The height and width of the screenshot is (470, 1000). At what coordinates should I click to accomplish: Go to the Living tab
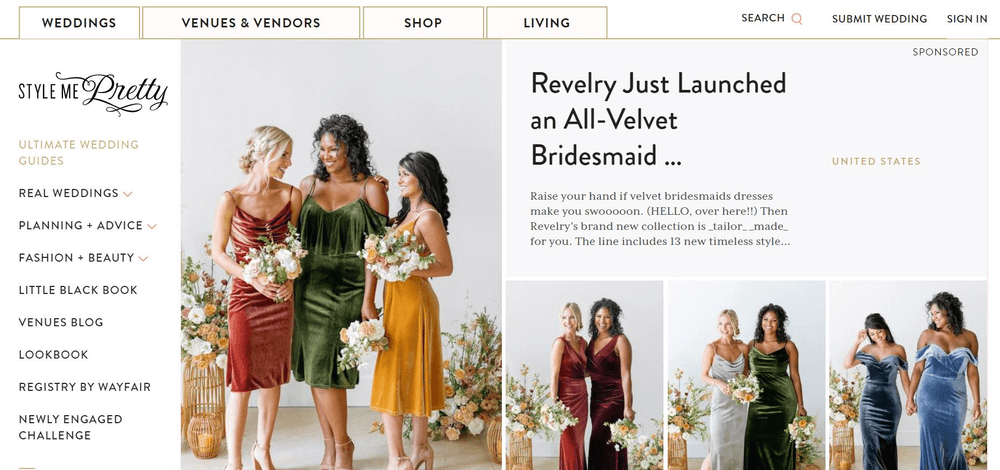click(x=547, y=23)
